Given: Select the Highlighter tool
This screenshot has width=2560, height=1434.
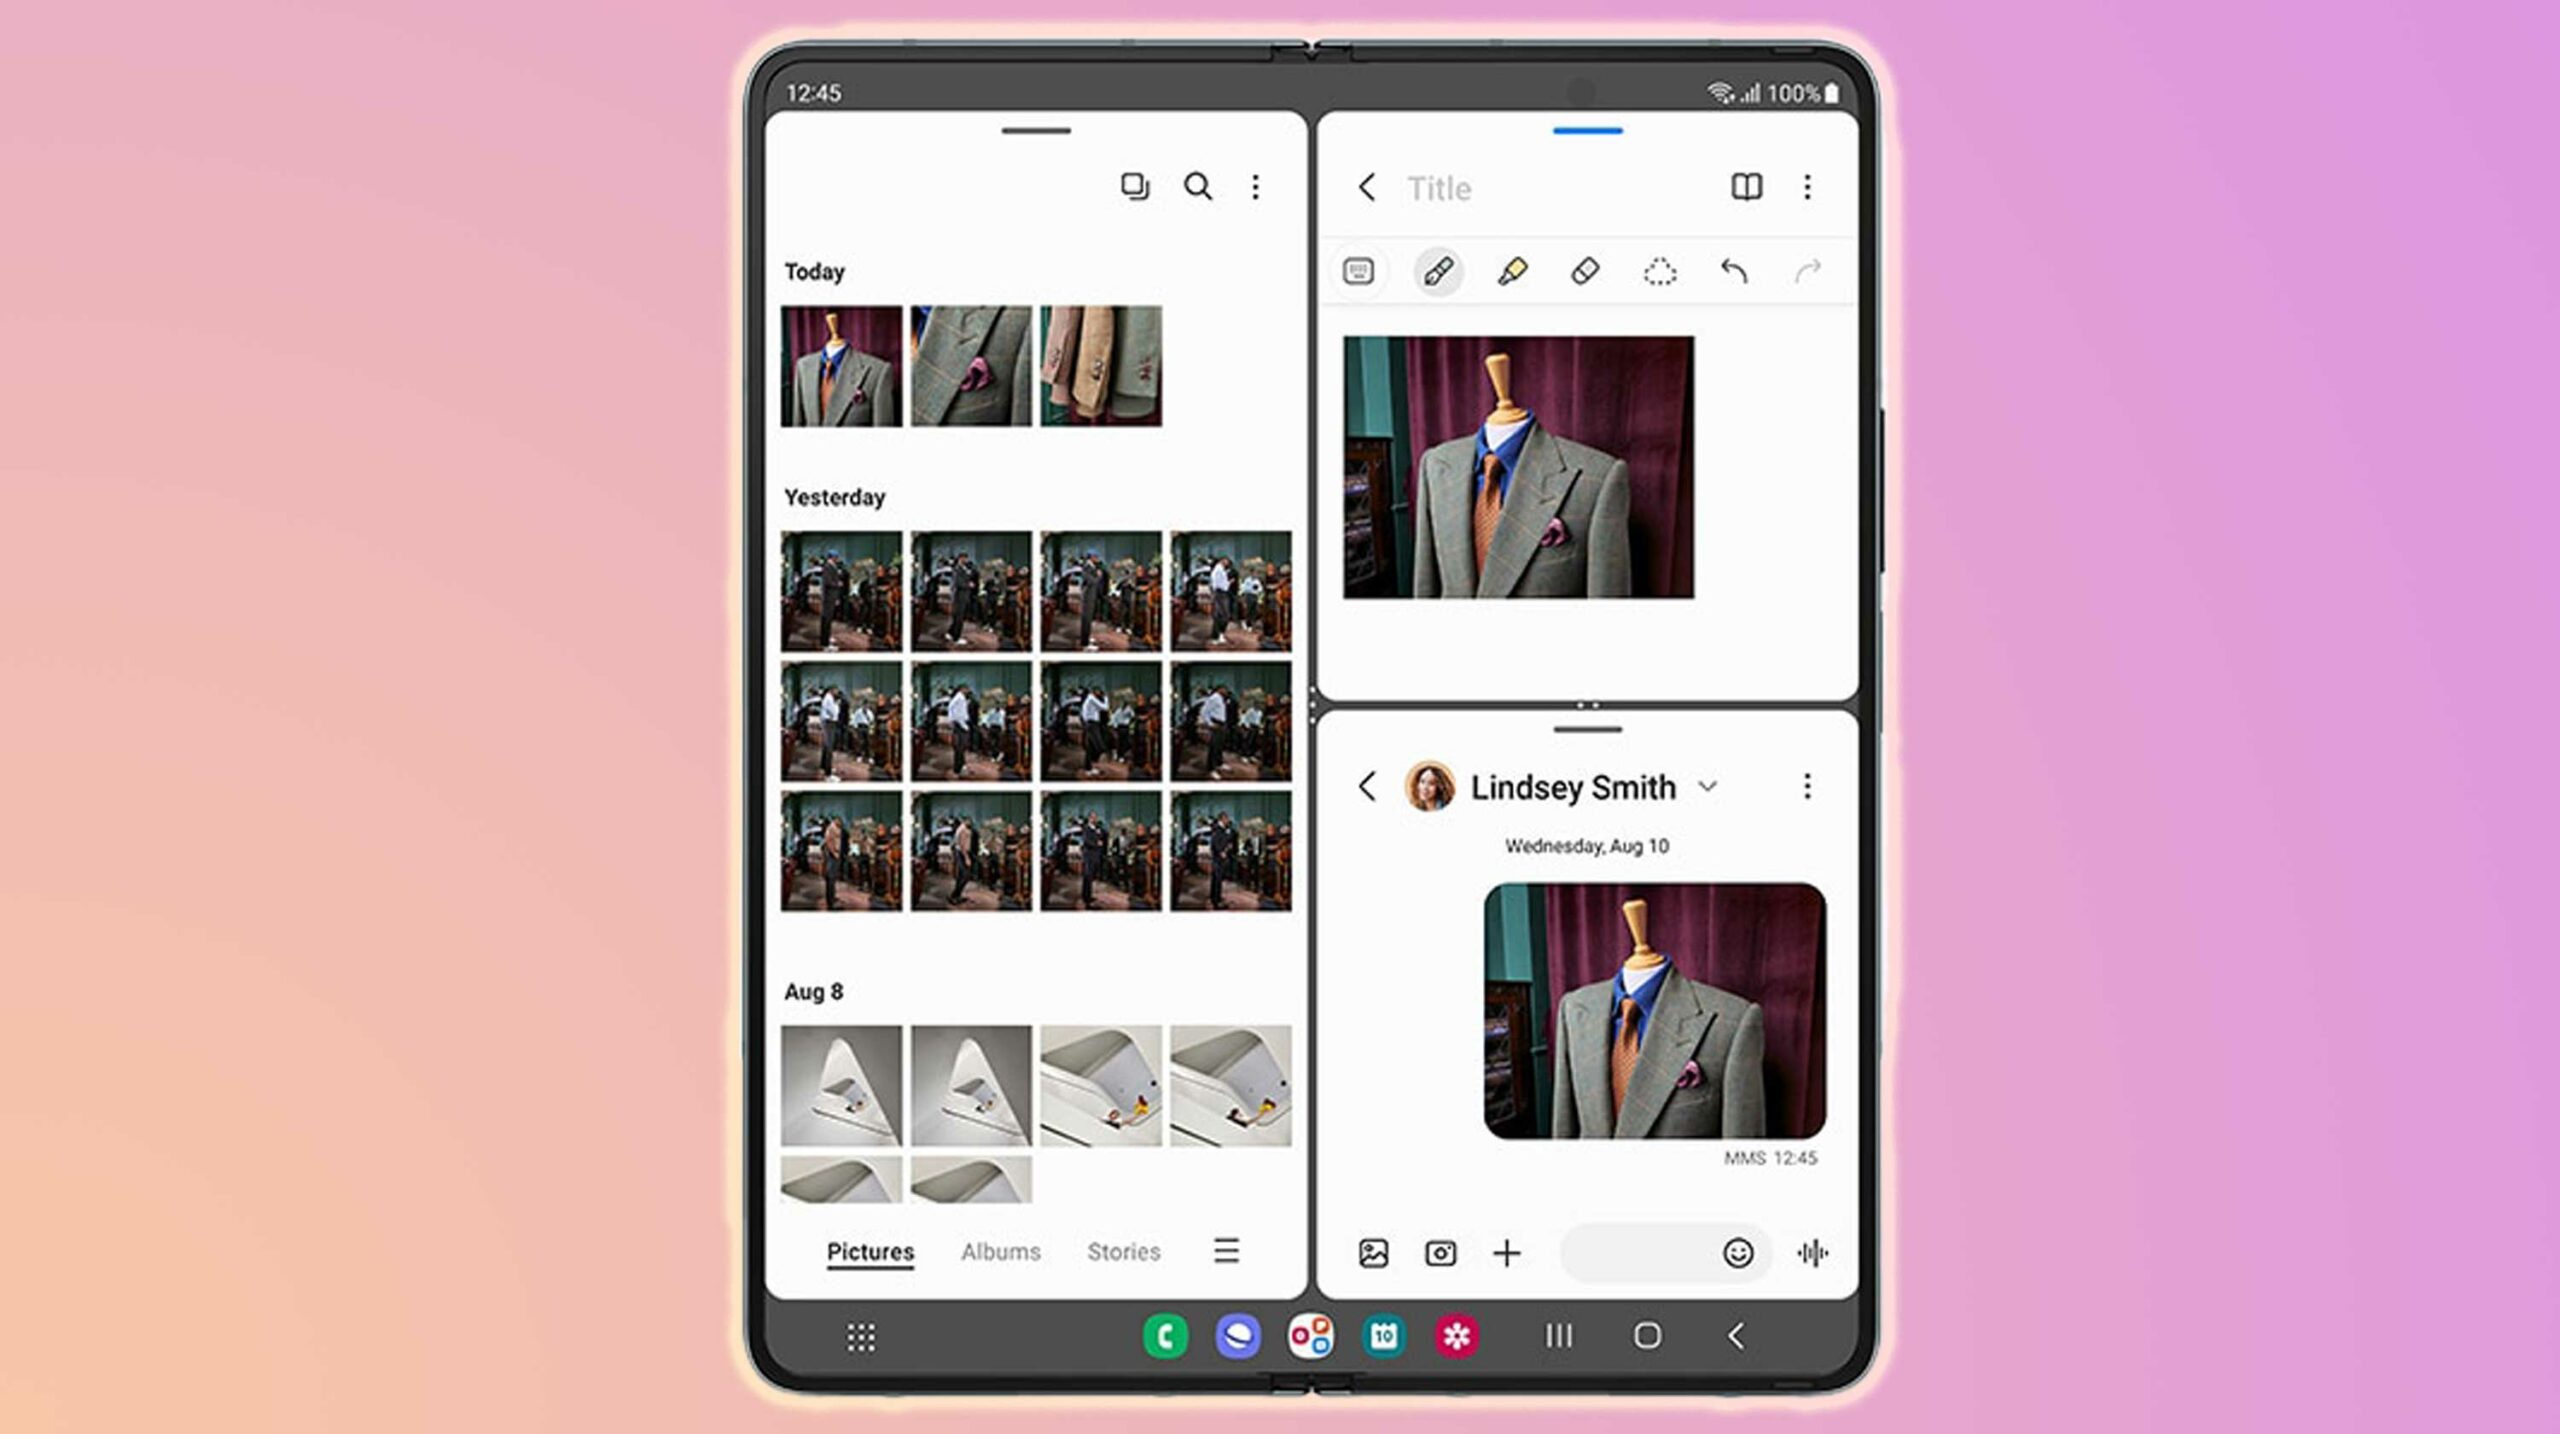Looking at the screenshot, I should tap(1512, 272).
